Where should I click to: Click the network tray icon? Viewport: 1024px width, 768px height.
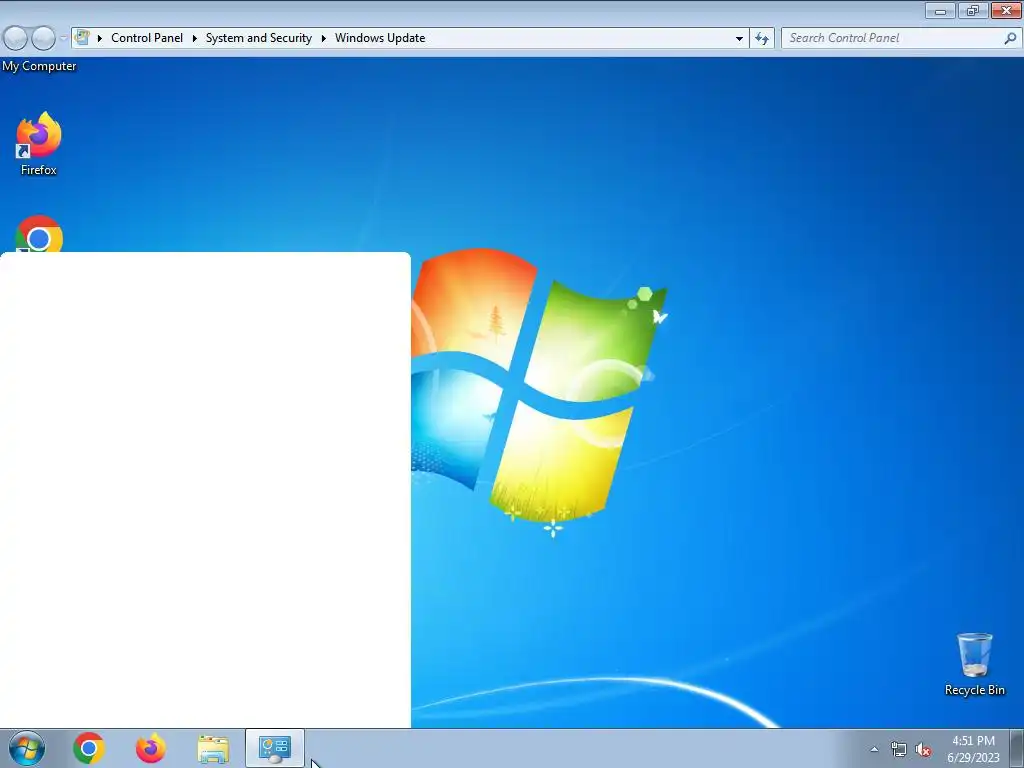(x=899, y=749)
